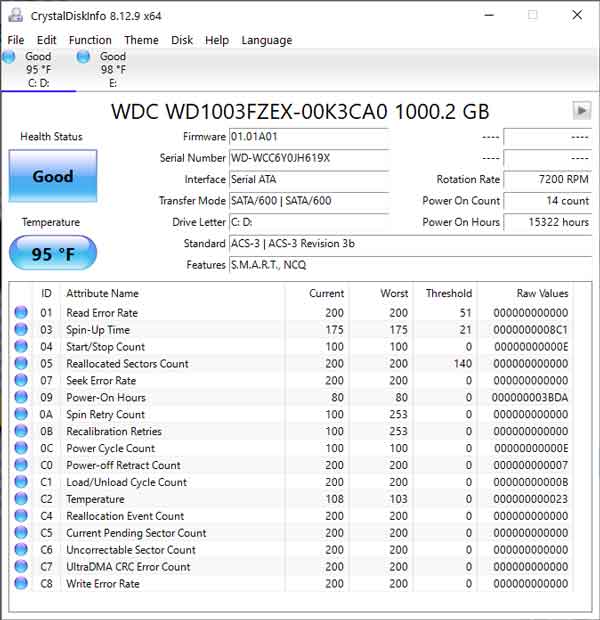600x620 pixels.
Task: Click the status orb for Recalibration Retries
Action: [21, 431]
